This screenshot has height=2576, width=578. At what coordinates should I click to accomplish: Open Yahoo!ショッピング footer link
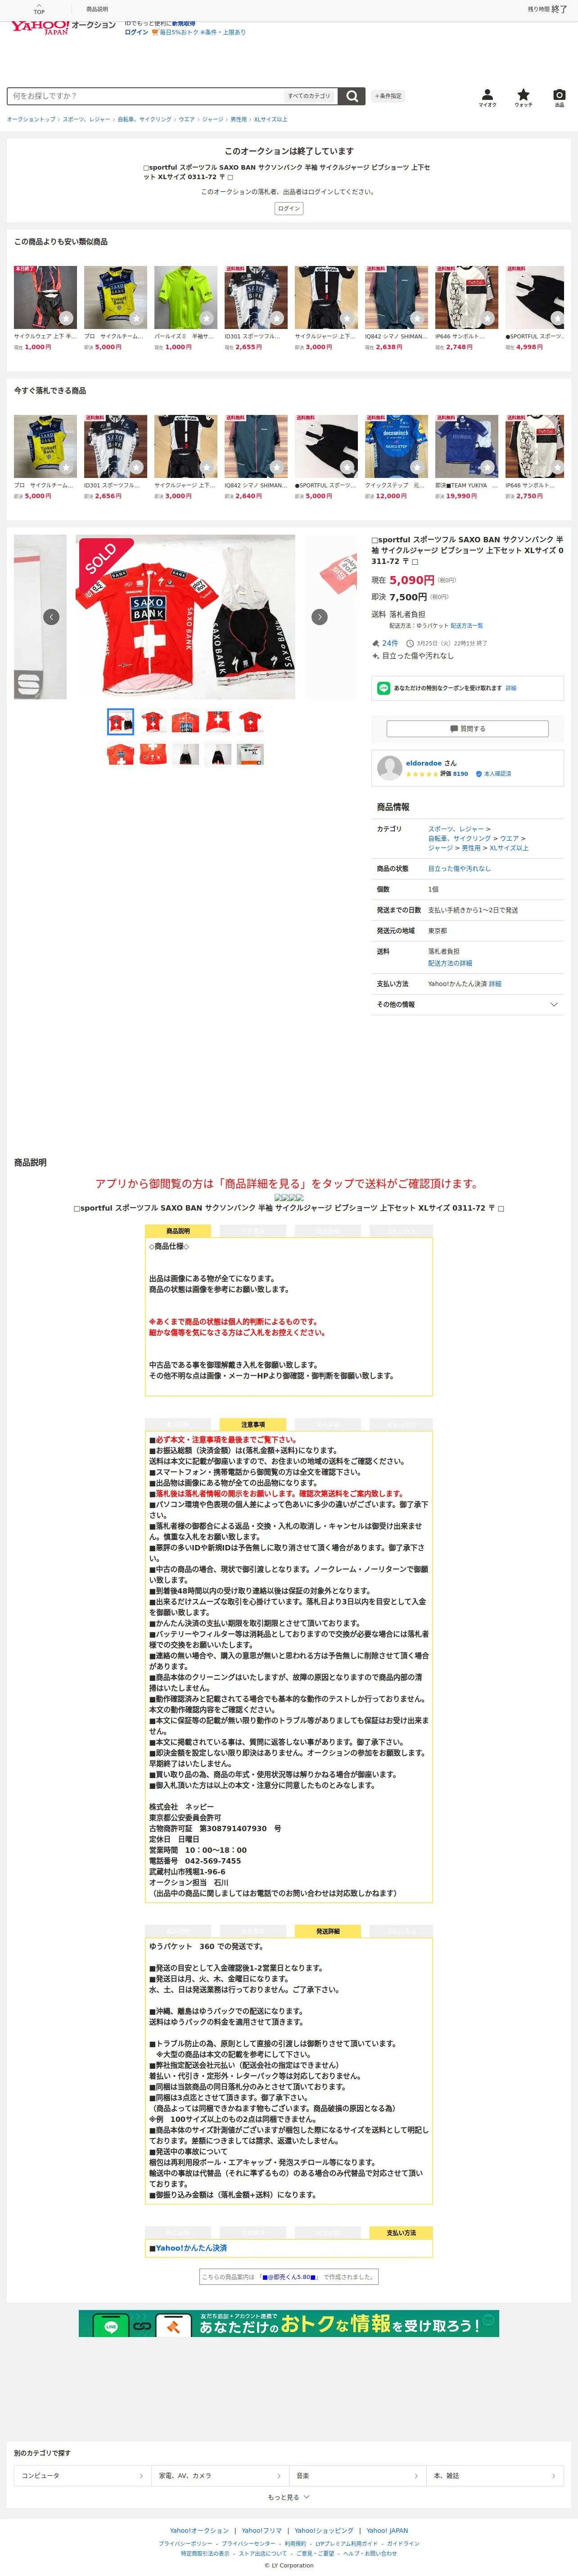[x=324, y=2530]
